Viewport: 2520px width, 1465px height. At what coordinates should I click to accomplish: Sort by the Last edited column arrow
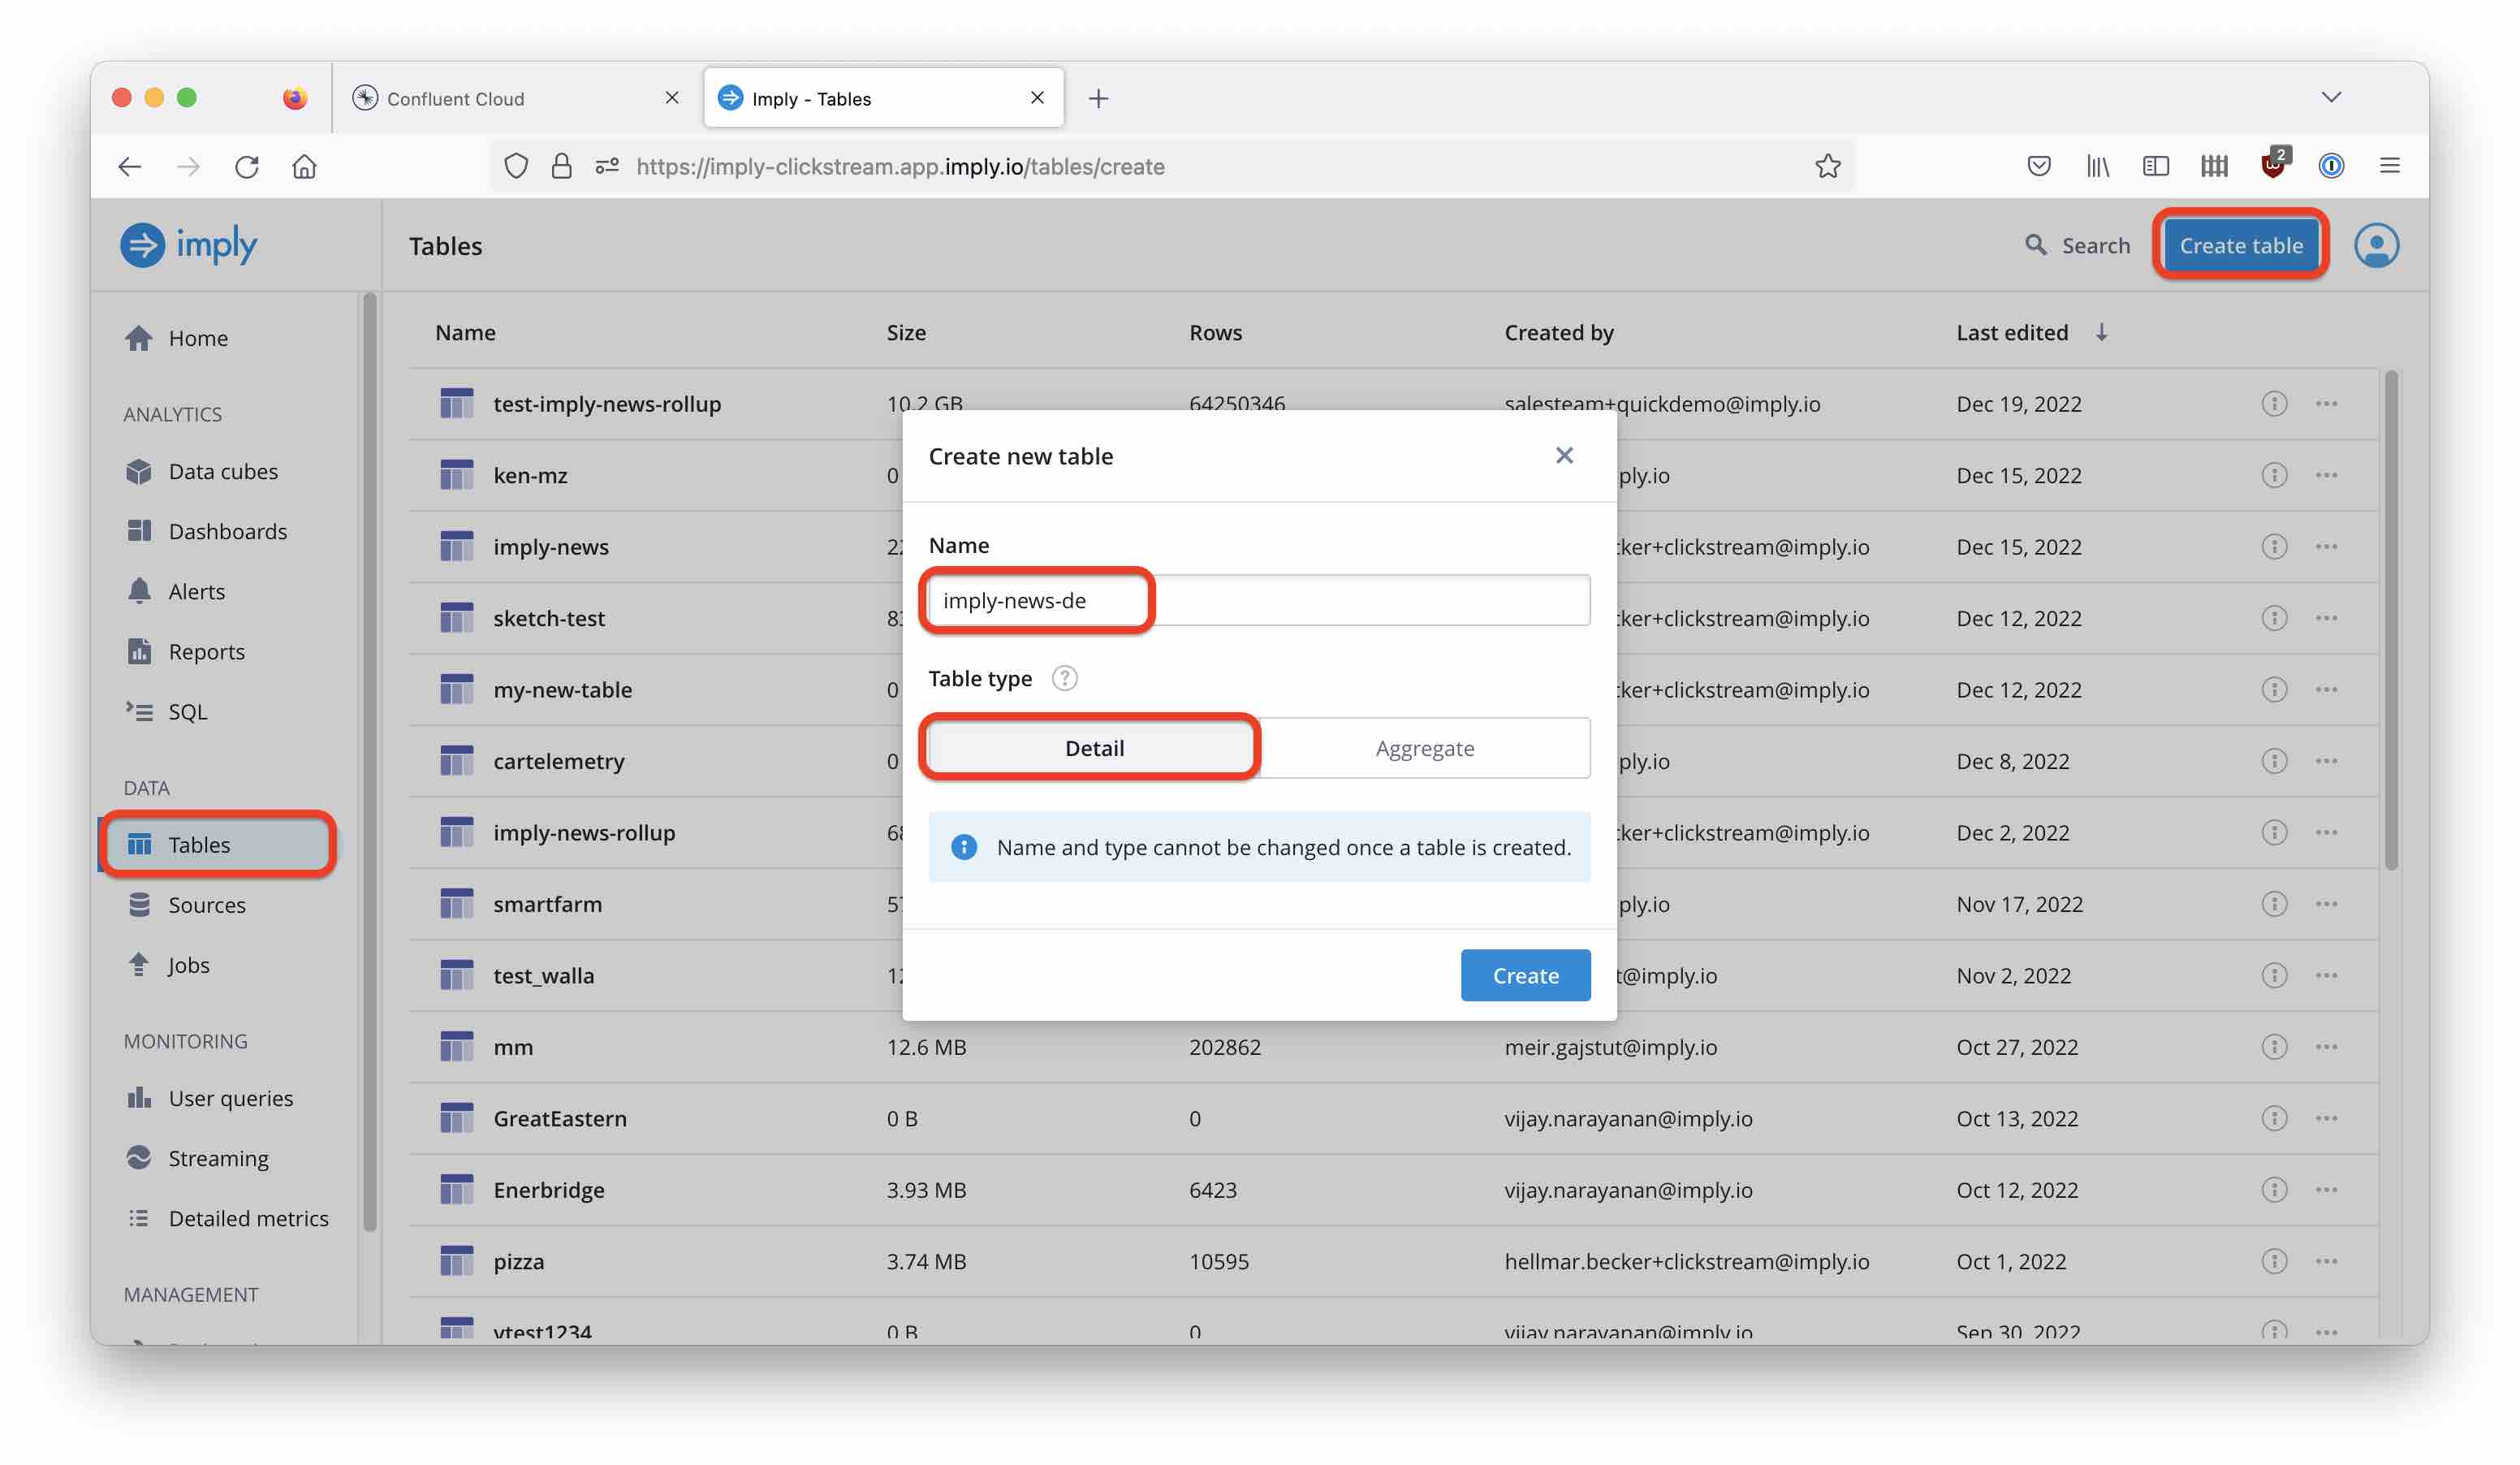[2101, 332]
